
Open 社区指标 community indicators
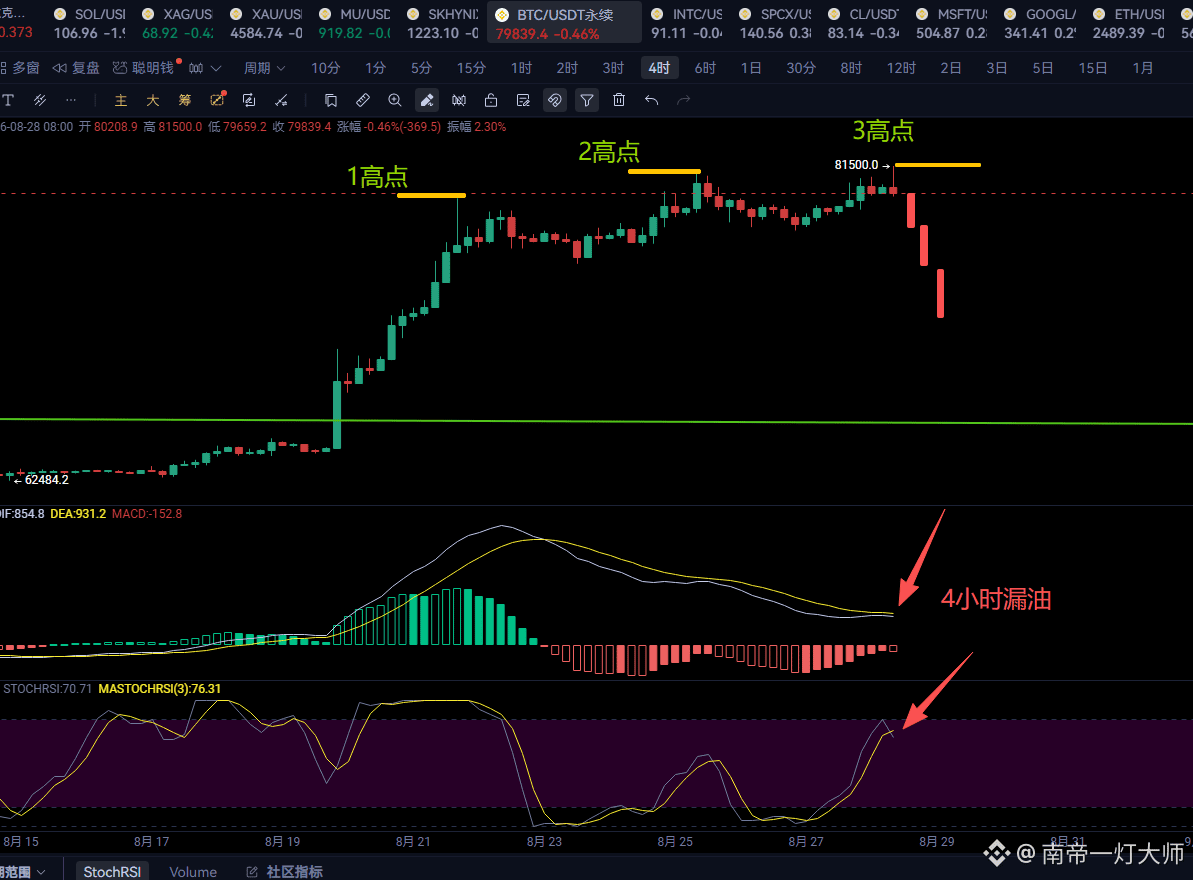(285, 871)
